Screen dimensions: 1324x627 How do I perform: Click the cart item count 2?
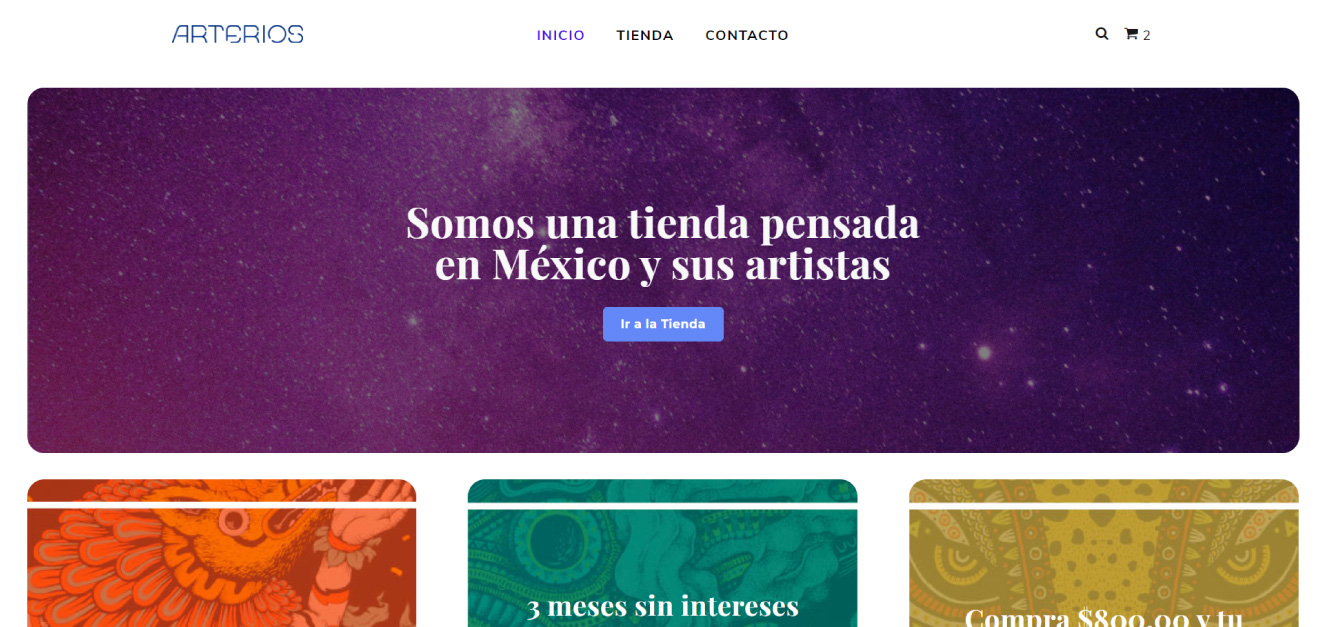pos(1147,35)
